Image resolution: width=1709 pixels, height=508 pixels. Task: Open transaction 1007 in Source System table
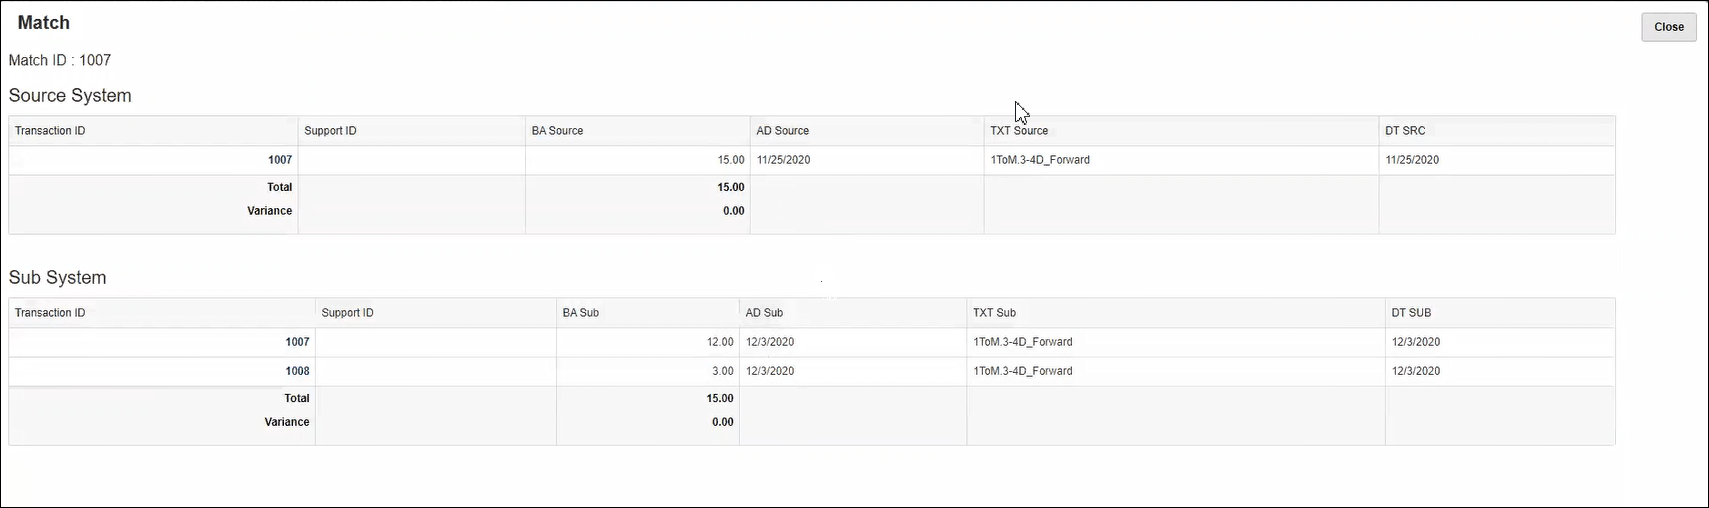point(280,160)
